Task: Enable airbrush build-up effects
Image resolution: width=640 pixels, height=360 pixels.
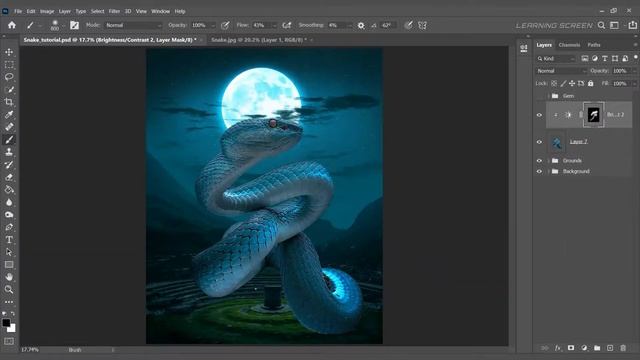Action: coord(287,25)
